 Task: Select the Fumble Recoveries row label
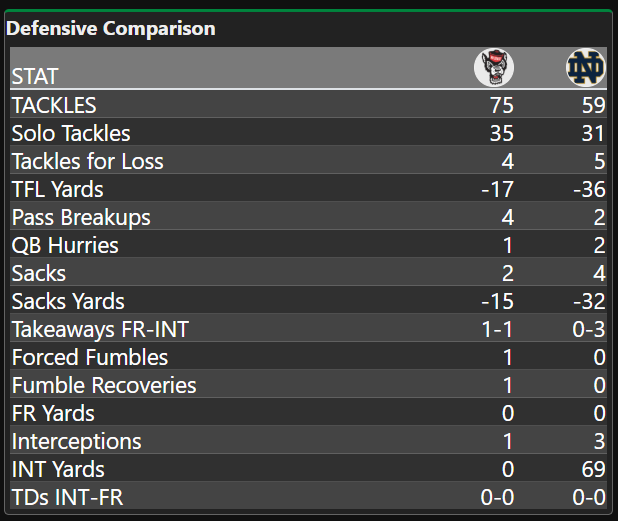click(104, 385)
